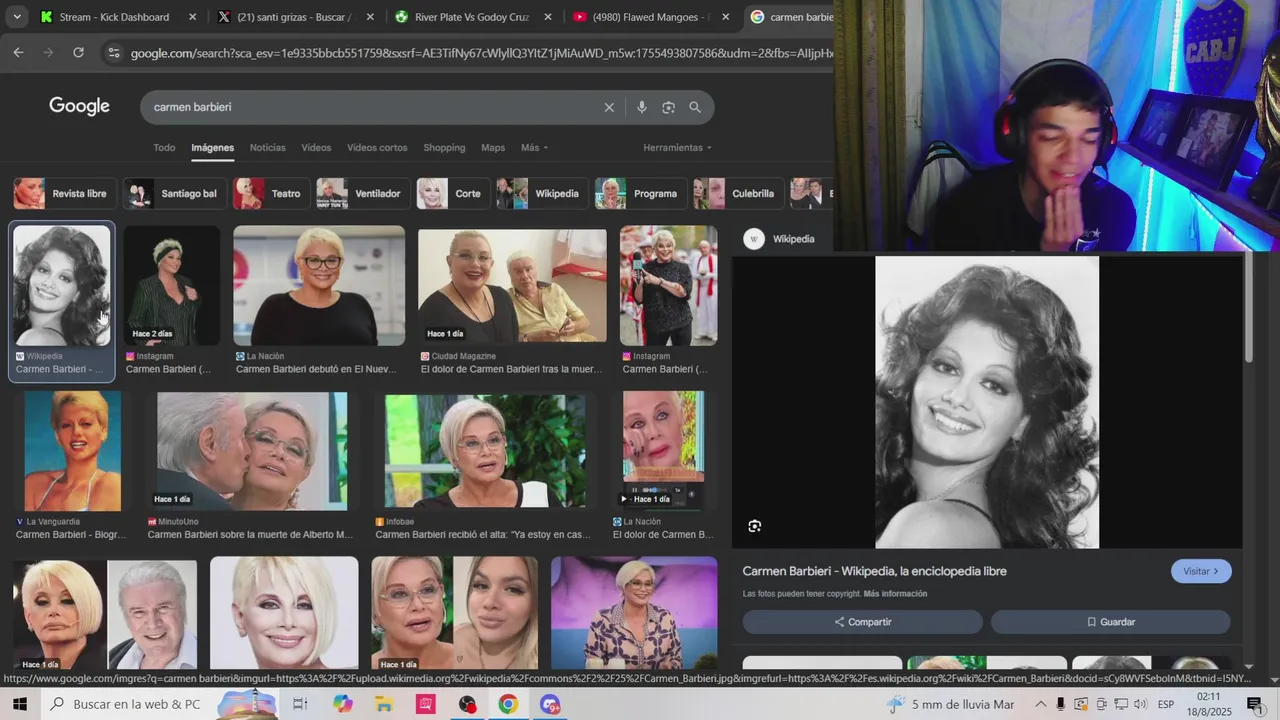Open the Windows Start menu
Viewport: 1280px width, 720px height.
click(x=21, y=704)
